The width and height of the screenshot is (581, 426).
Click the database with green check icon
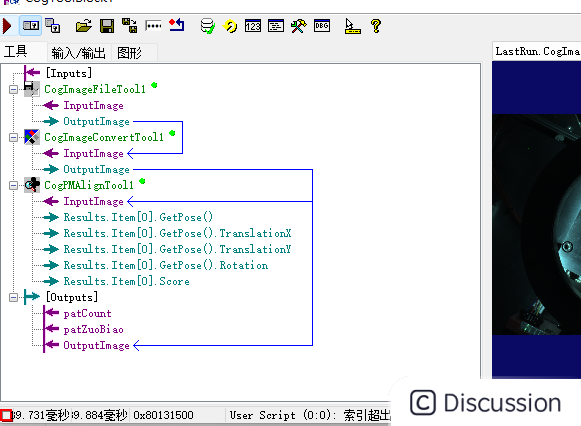tap(208, 26)
